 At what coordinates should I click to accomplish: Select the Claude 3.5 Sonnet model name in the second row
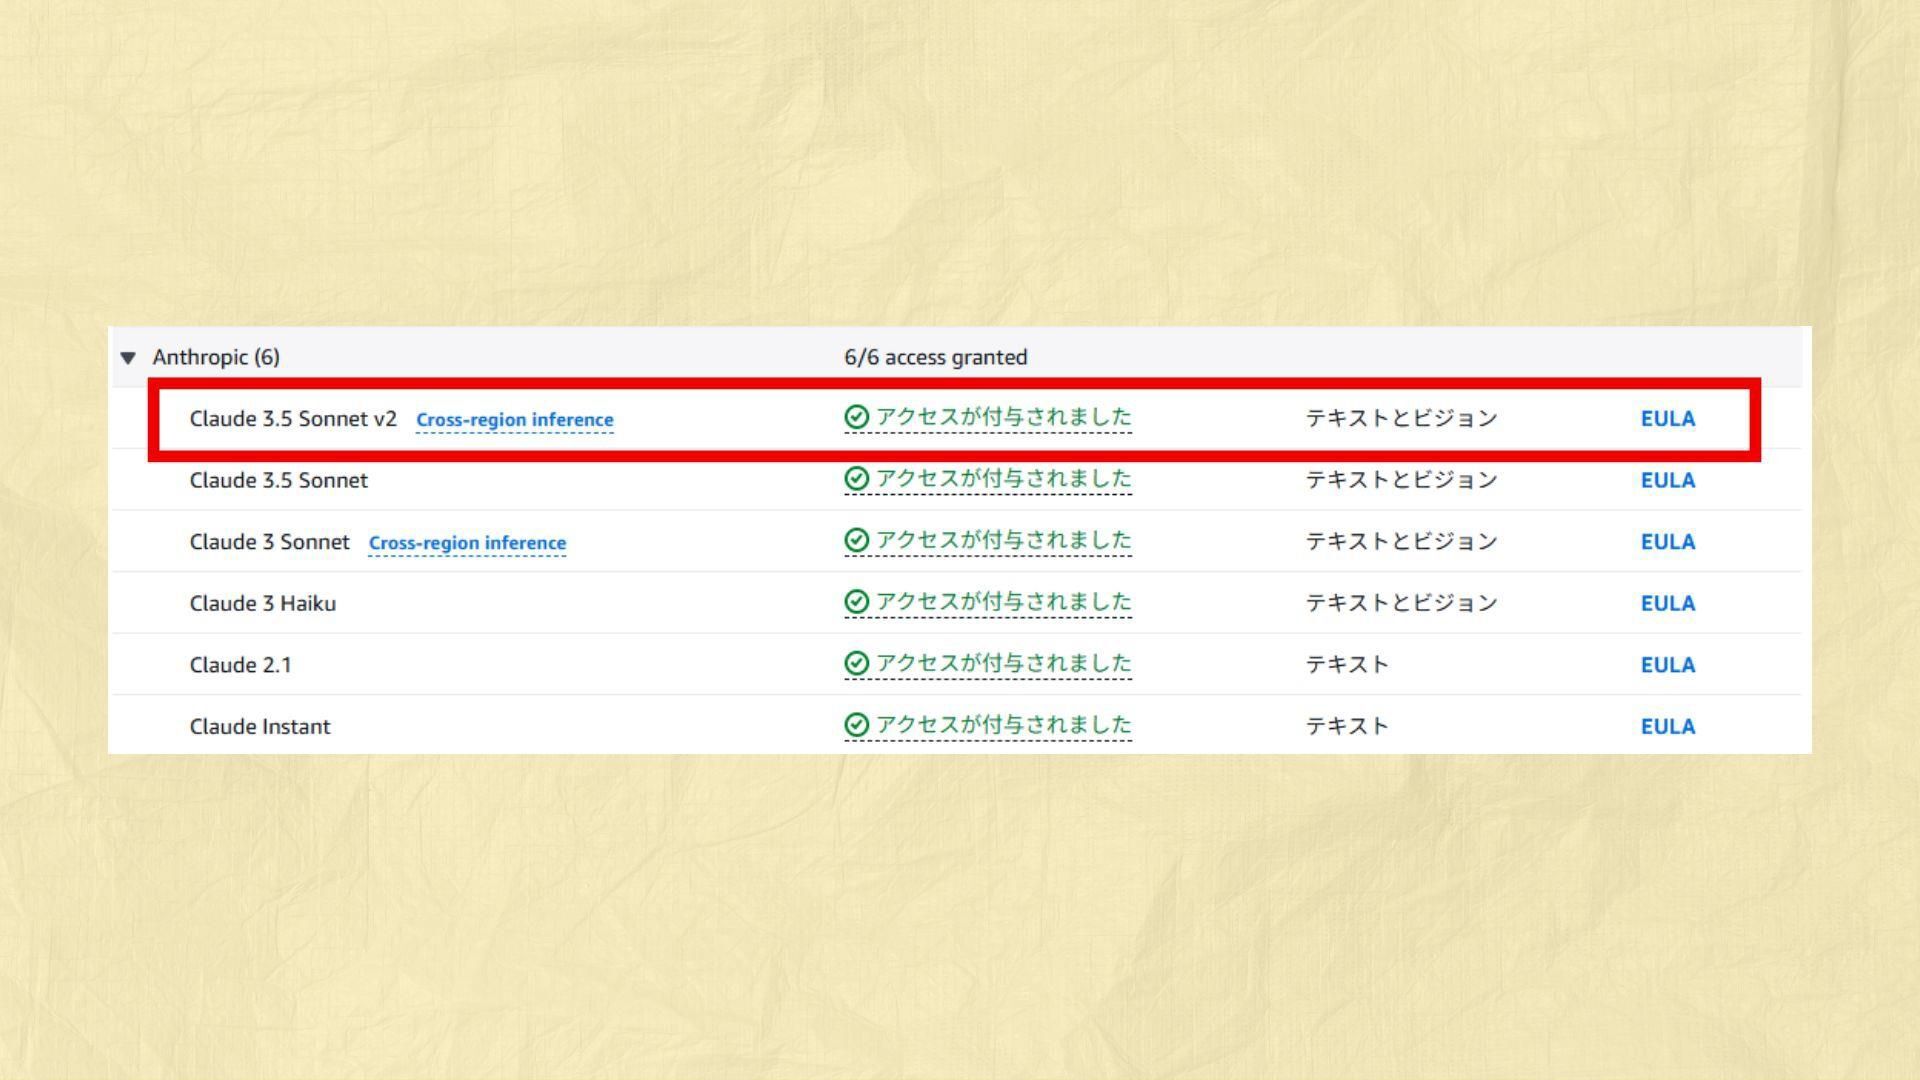coord(279,481)
